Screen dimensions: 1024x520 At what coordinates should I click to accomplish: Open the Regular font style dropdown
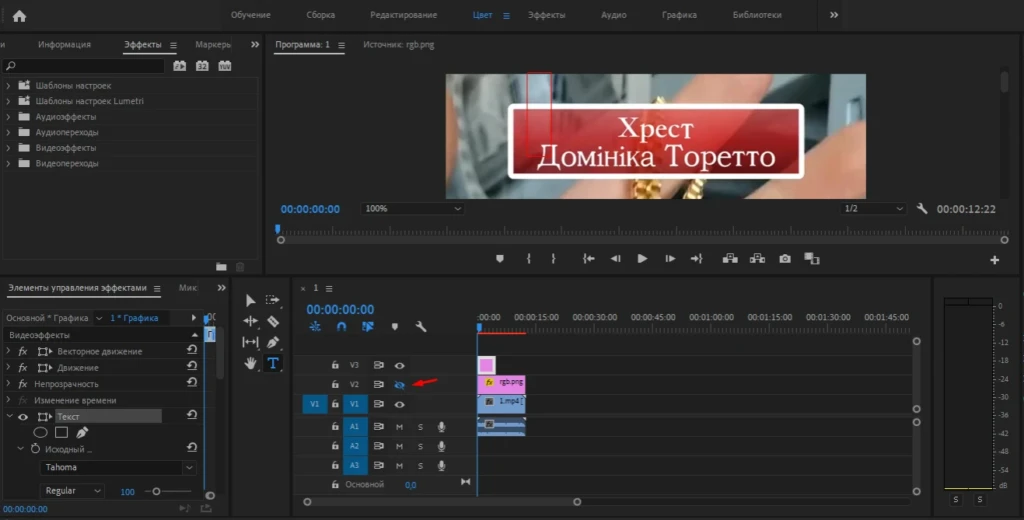[72, 491]
